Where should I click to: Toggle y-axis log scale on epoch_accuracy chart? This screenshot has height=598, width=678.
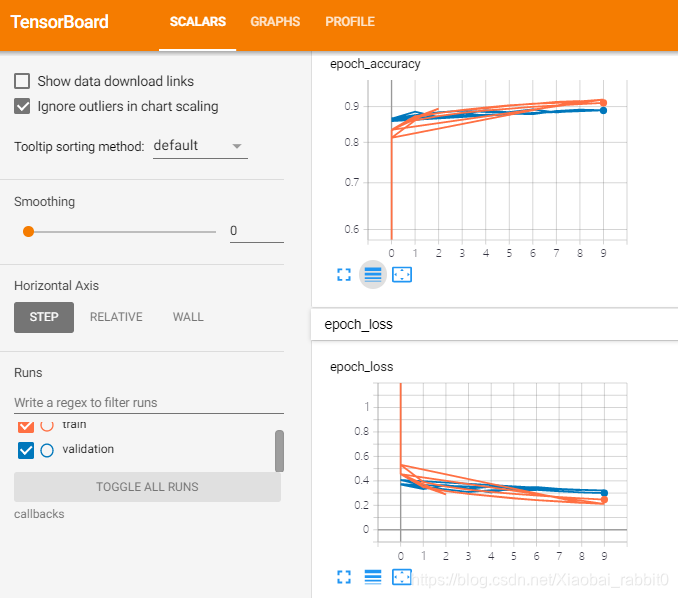pos(373,275)
